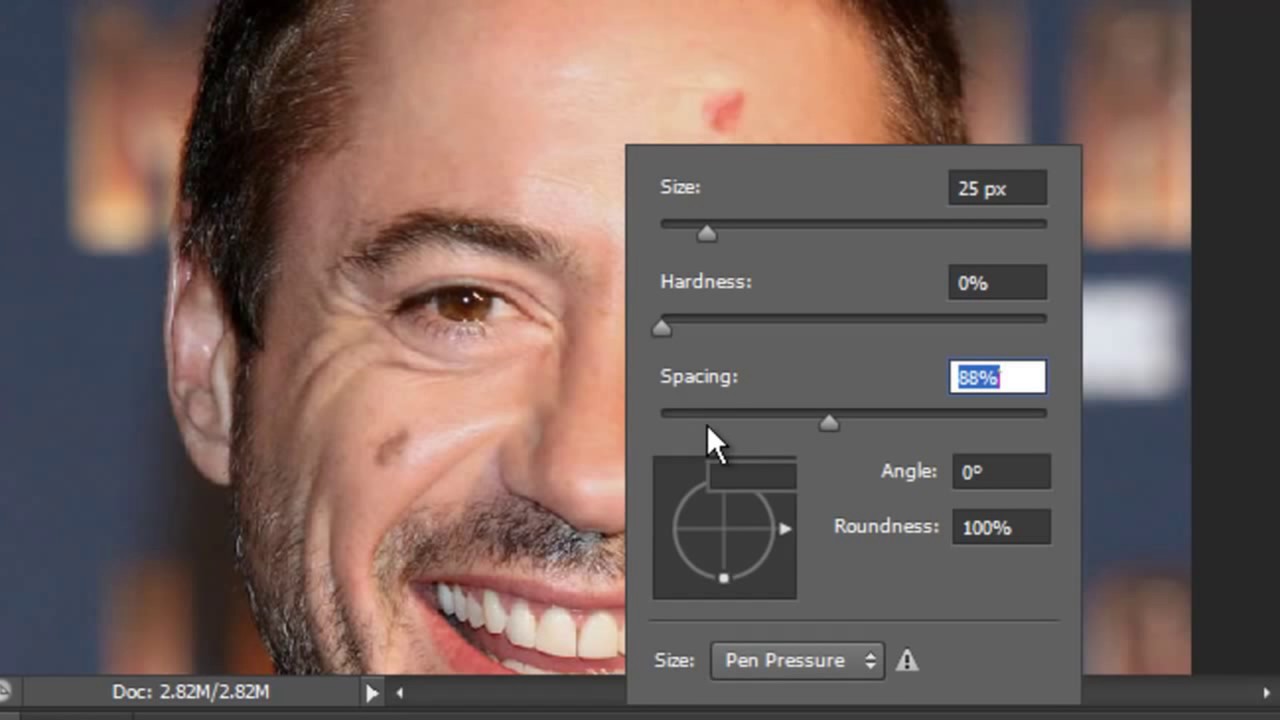
Task: Click the Angle: label
Action: click(909, 471)
